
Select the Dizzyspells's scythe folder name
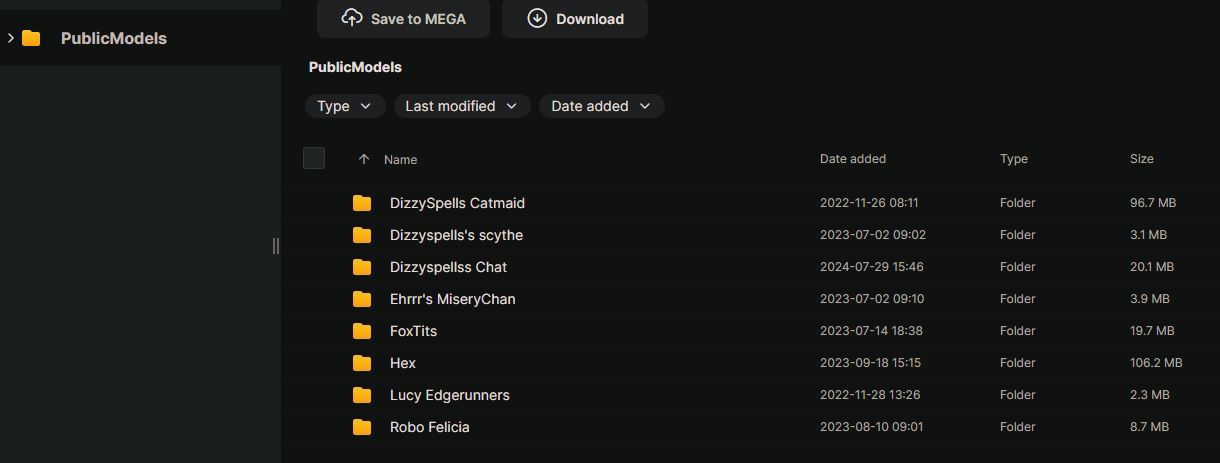456,235
